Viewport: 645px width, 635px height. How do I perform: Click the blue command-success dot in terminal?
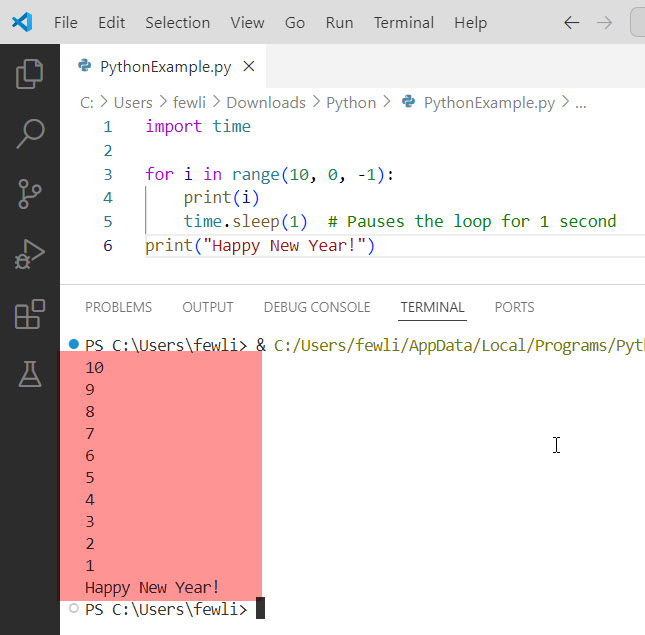click(74, 344)
